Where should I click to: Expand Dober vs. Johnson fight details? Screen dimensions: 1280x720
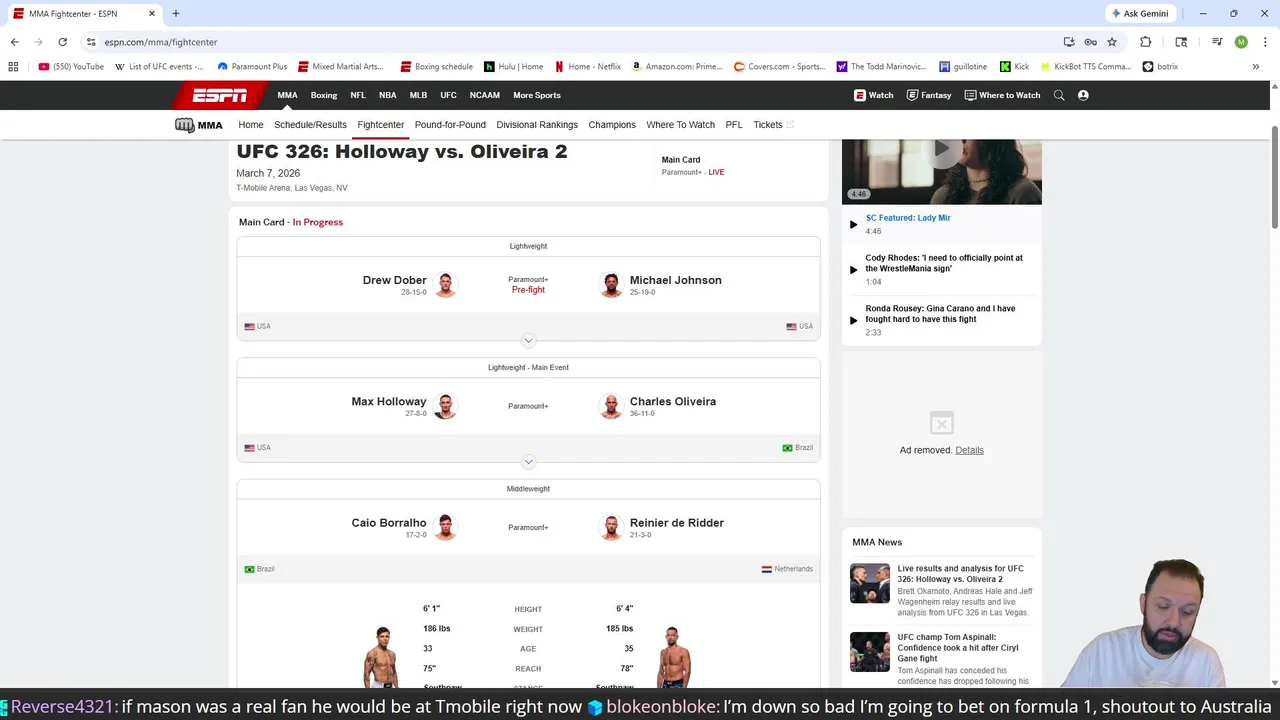pyautogui.click(x=528, y=340)
